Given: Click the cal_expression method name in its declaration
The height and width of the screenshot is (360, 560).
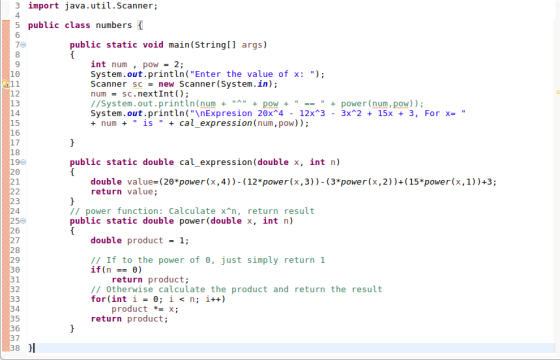Looking at the screenshot, I should coord(216,162).
